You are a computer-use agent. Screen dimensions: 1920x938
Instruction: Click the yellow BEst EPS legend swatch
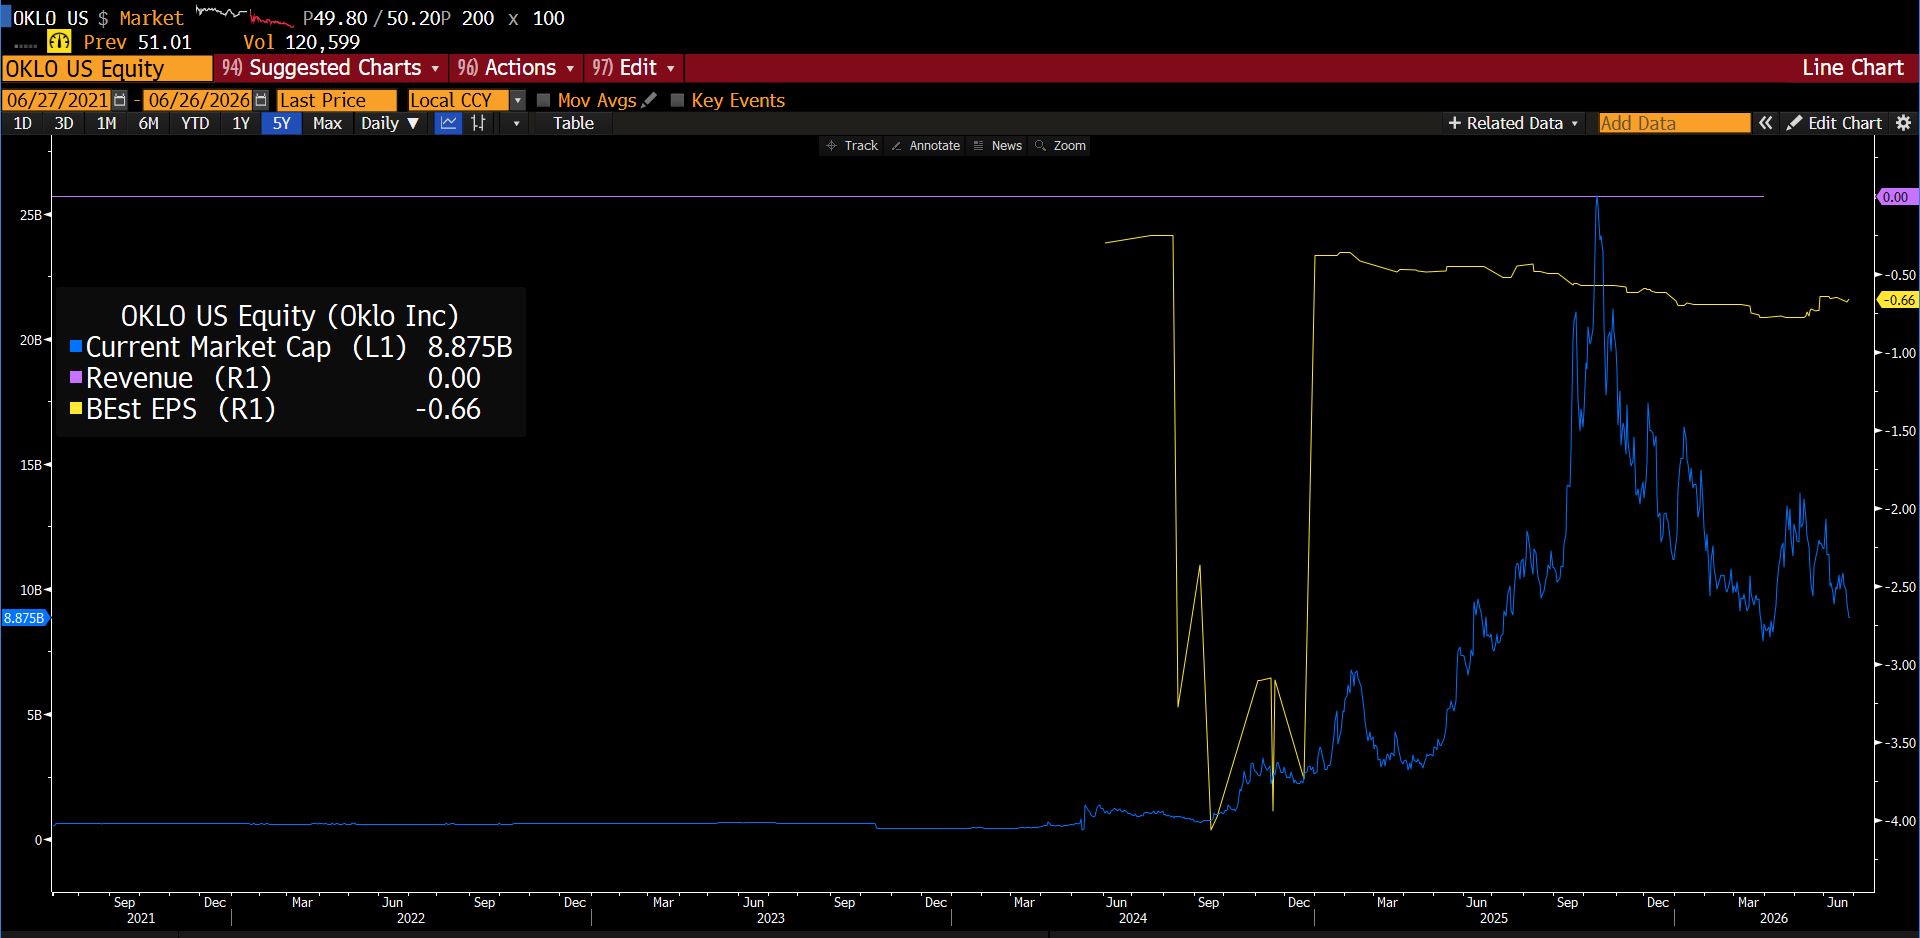coord(76,409)
